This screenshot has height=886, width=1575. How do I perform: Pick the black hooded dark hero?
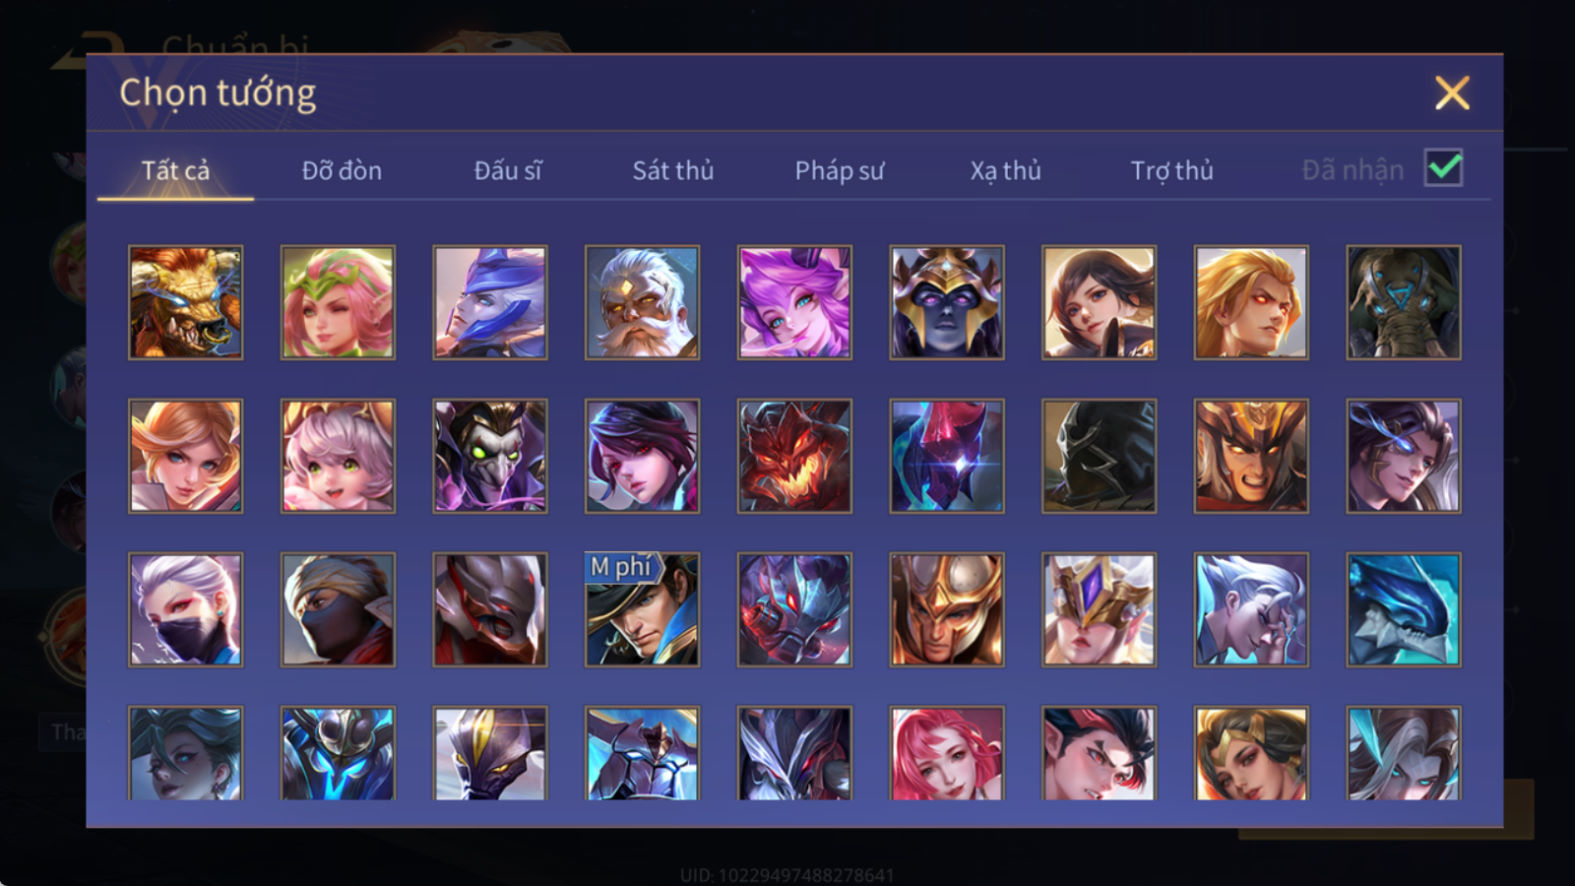pyautogui.click(x=1098, y=456)
